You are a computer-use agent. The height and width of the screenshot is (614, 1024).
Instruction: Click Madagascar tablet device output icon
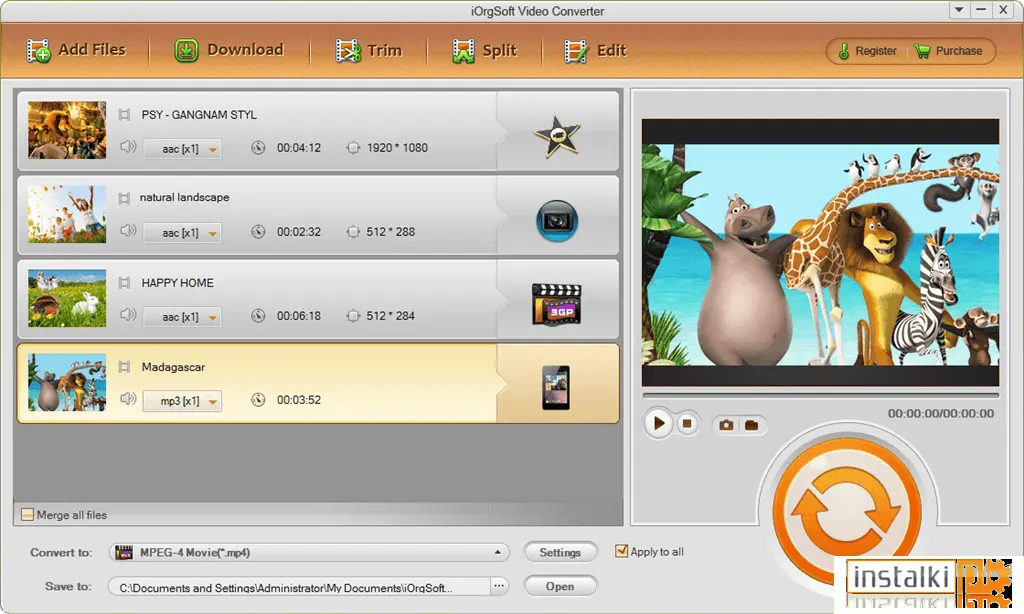(x=556, y=388)
